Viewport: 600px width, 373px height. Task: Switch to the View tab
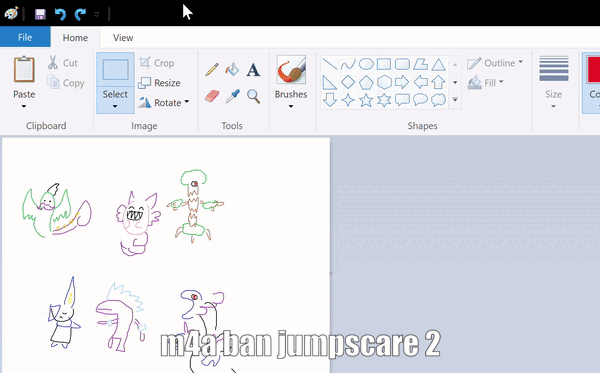[x=123, y=37]
